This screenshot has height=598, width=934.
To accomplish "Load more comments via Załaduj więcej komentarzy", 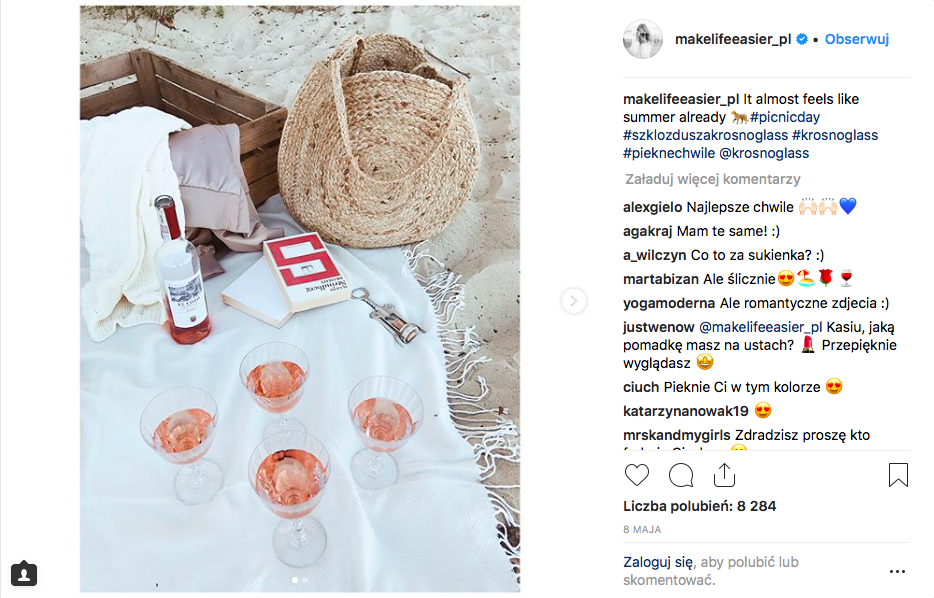I will pyautogui.click(x=712, y=179).
